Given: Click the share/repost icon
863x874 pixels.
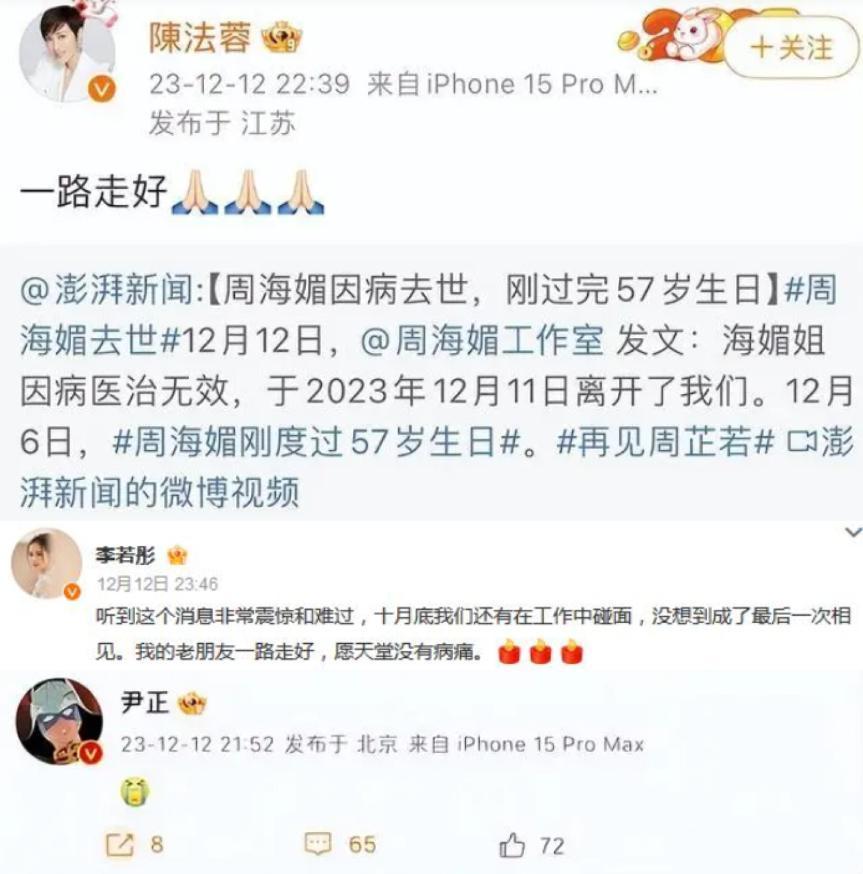Looking at the screenshot, I should [119, 845].
